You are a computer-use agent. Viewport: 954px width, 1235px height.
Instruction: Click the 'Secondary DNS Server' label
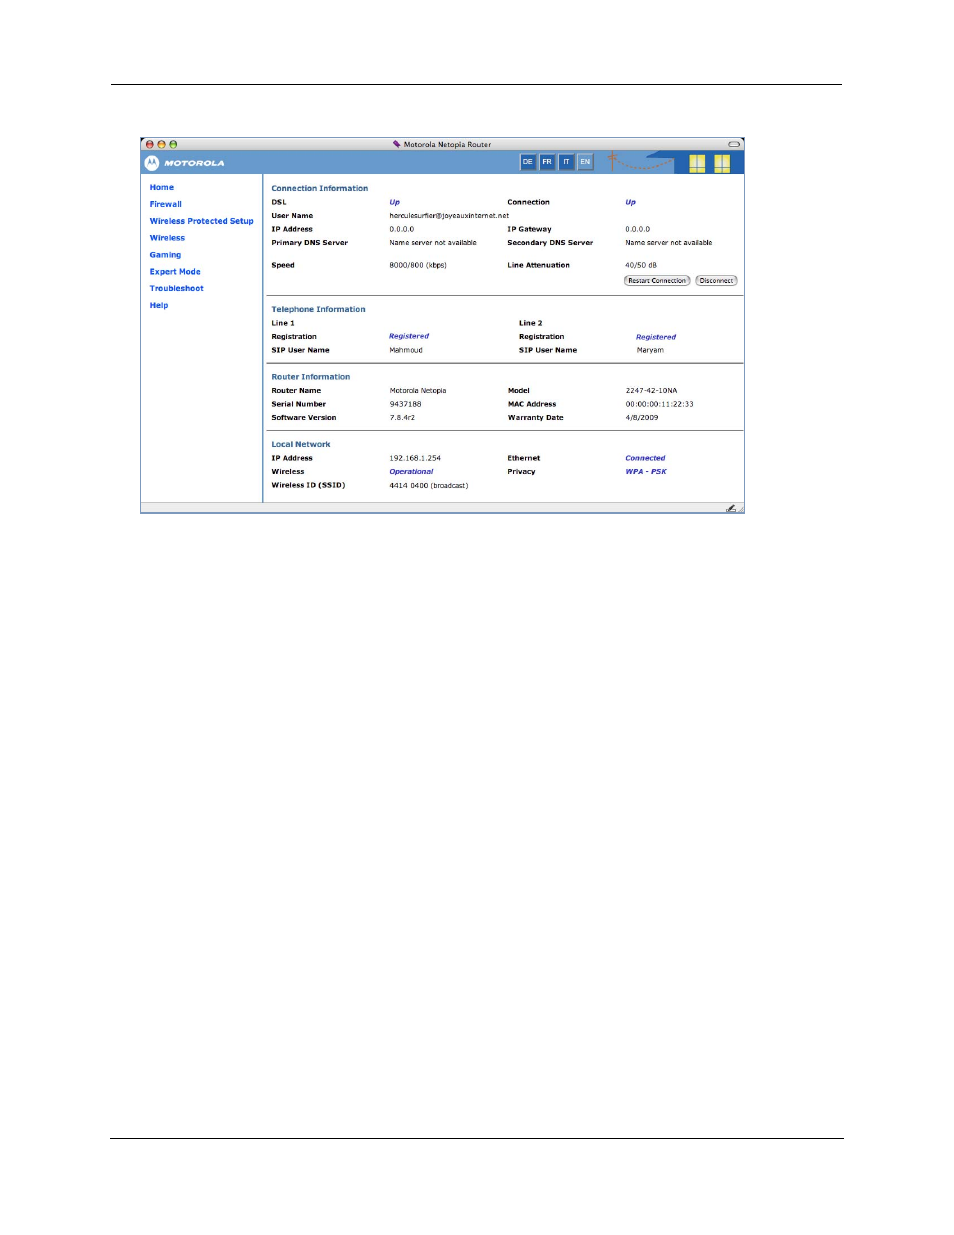click(550, 242)
